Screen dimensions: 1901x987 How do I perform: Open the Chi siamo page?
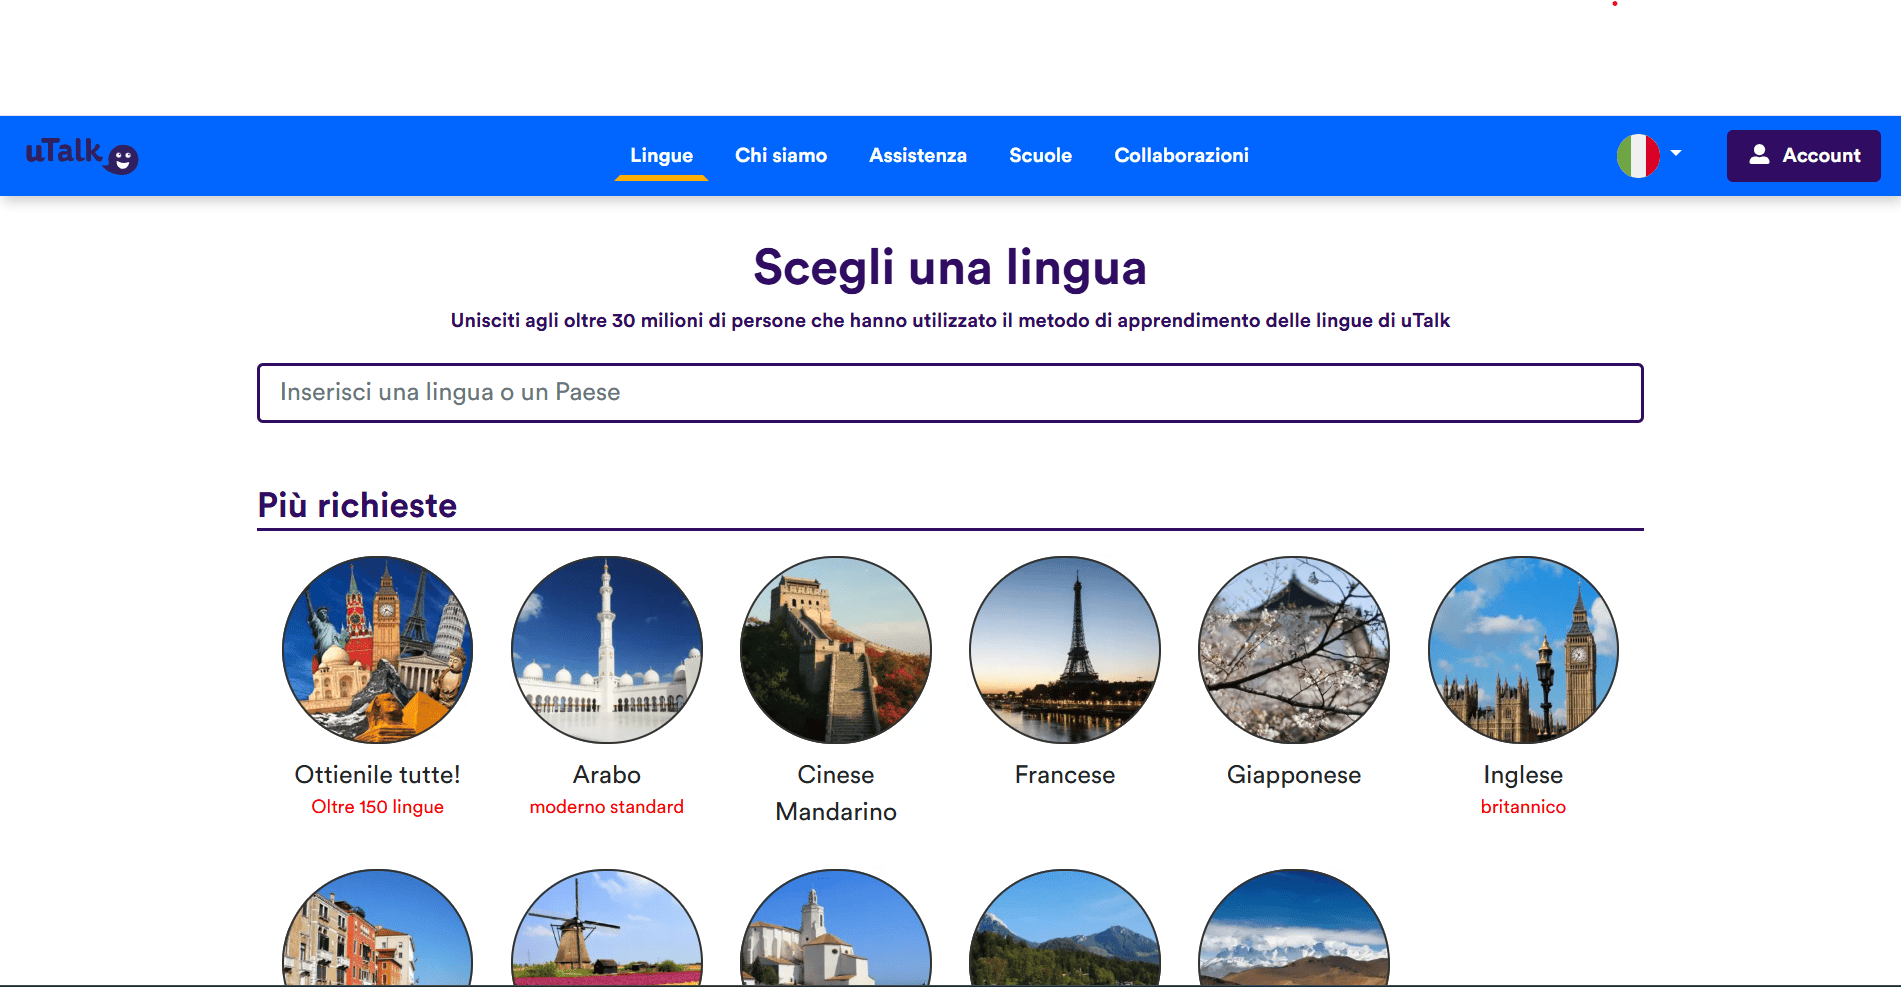[781, 155]
